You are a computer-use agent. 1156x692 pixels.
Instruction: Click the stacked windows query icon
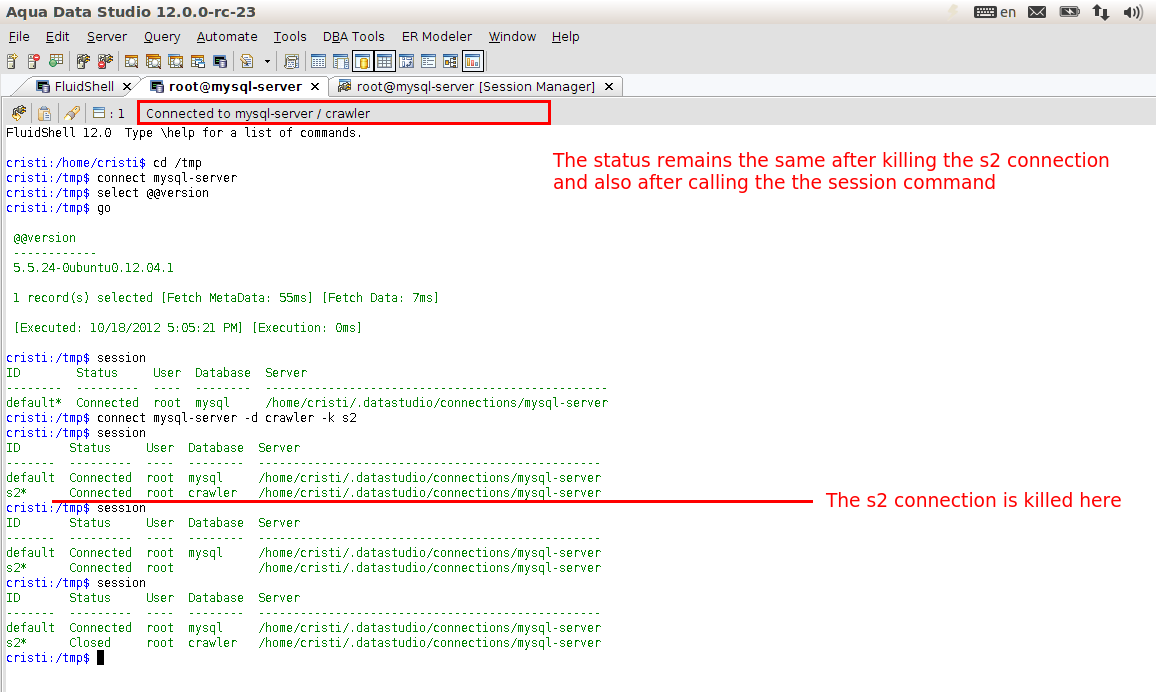[x=198, y=61]
